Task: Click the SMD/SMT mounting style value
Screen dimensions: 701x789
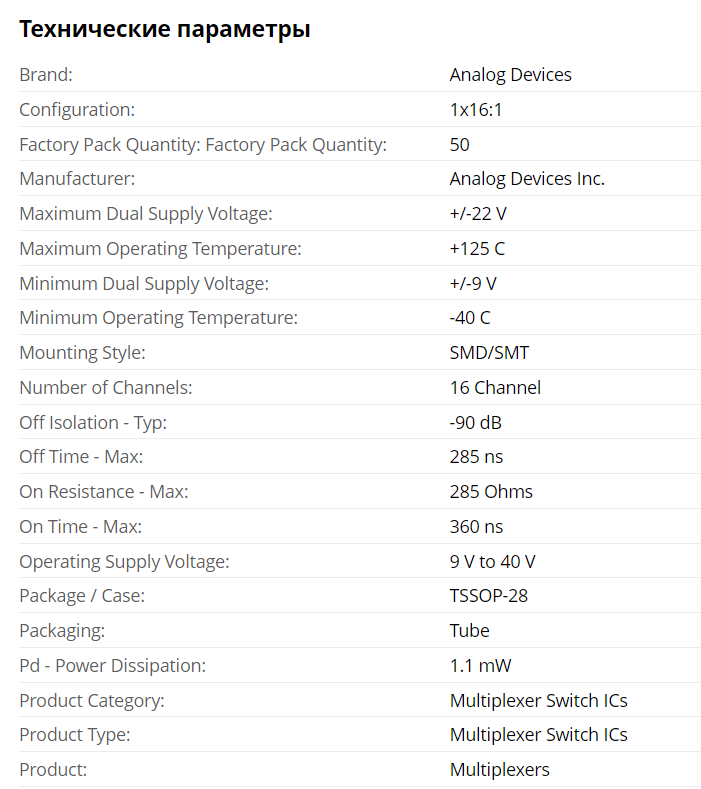Action: point(489,353)
